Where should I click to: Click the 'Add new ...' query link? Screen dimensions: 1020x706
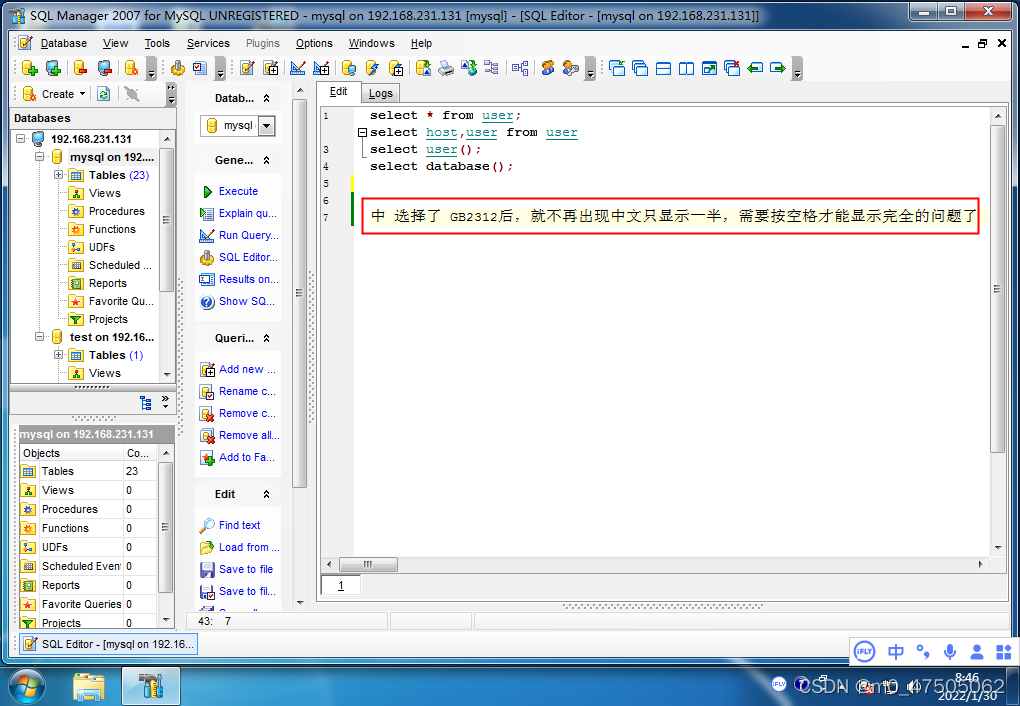(247, 370)
